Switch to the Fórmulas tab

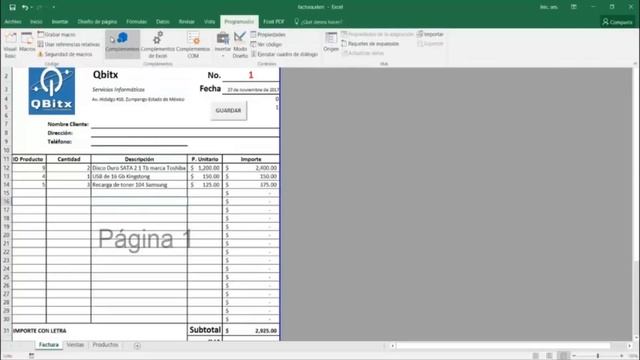[x=136, y=22]
